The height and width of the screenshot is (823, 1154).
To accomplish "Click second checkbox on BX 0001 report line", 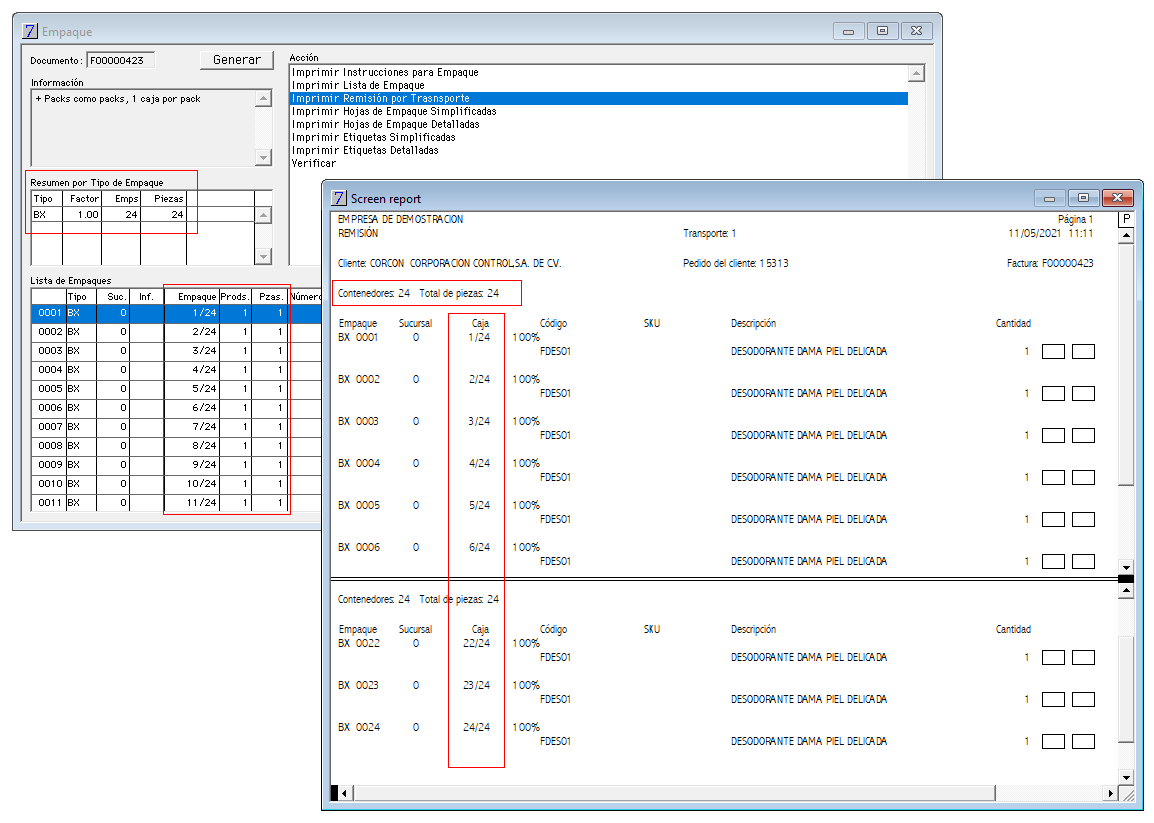I will point(1083,352).
